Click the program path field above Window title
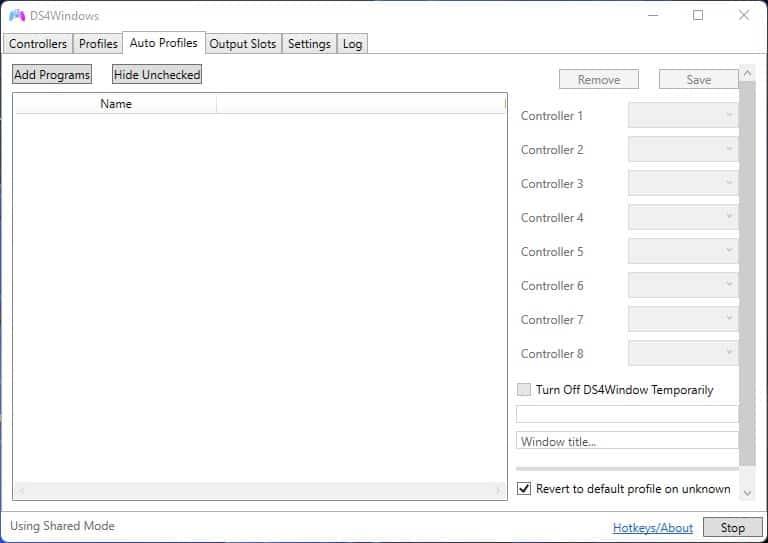The image size is (768, 543). (x=627, y=414)
